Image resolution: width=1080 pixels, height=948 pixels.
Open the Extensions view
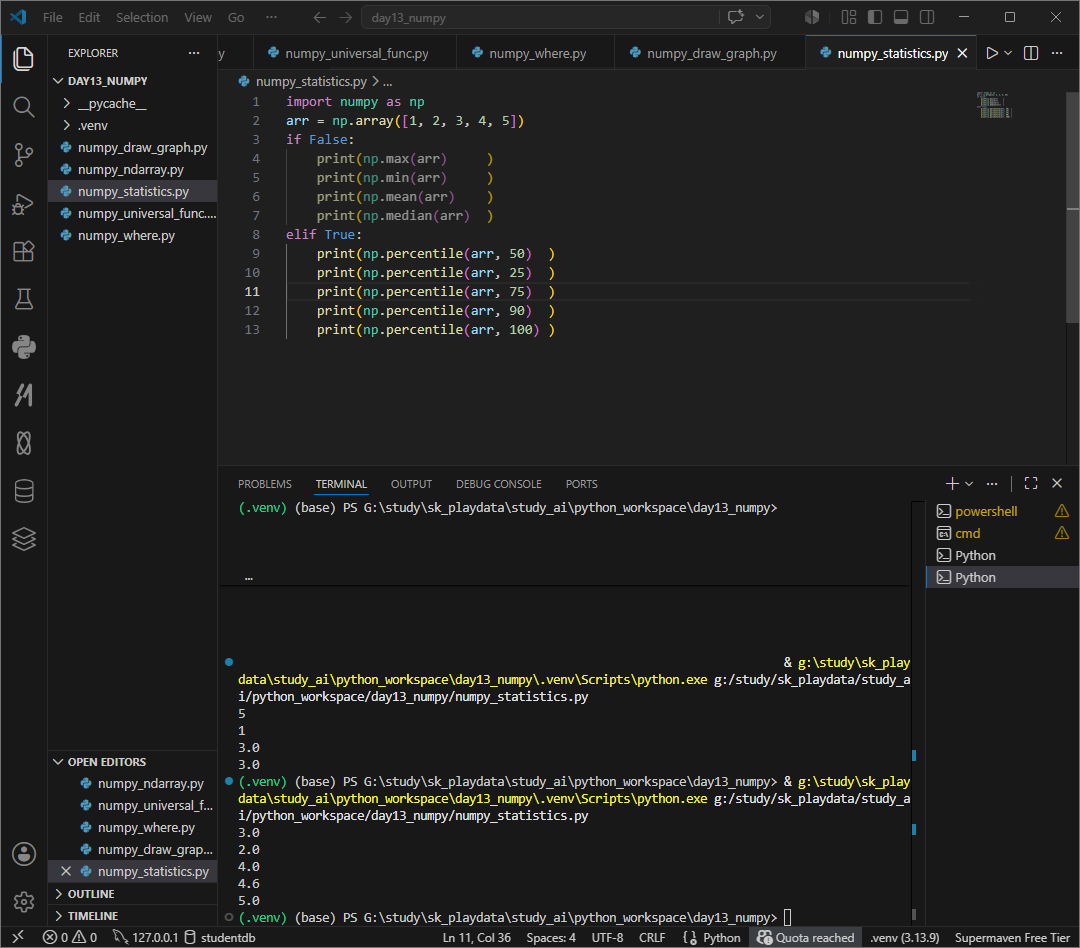coord(23,251)
